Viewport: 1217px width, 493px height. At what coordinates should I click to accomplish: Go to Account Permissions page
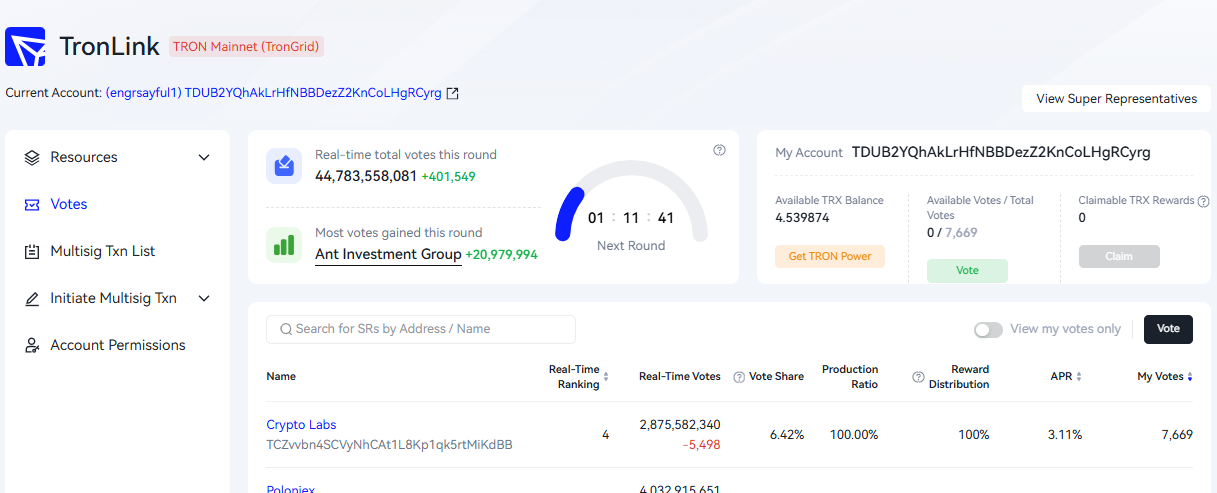[118, 345]
